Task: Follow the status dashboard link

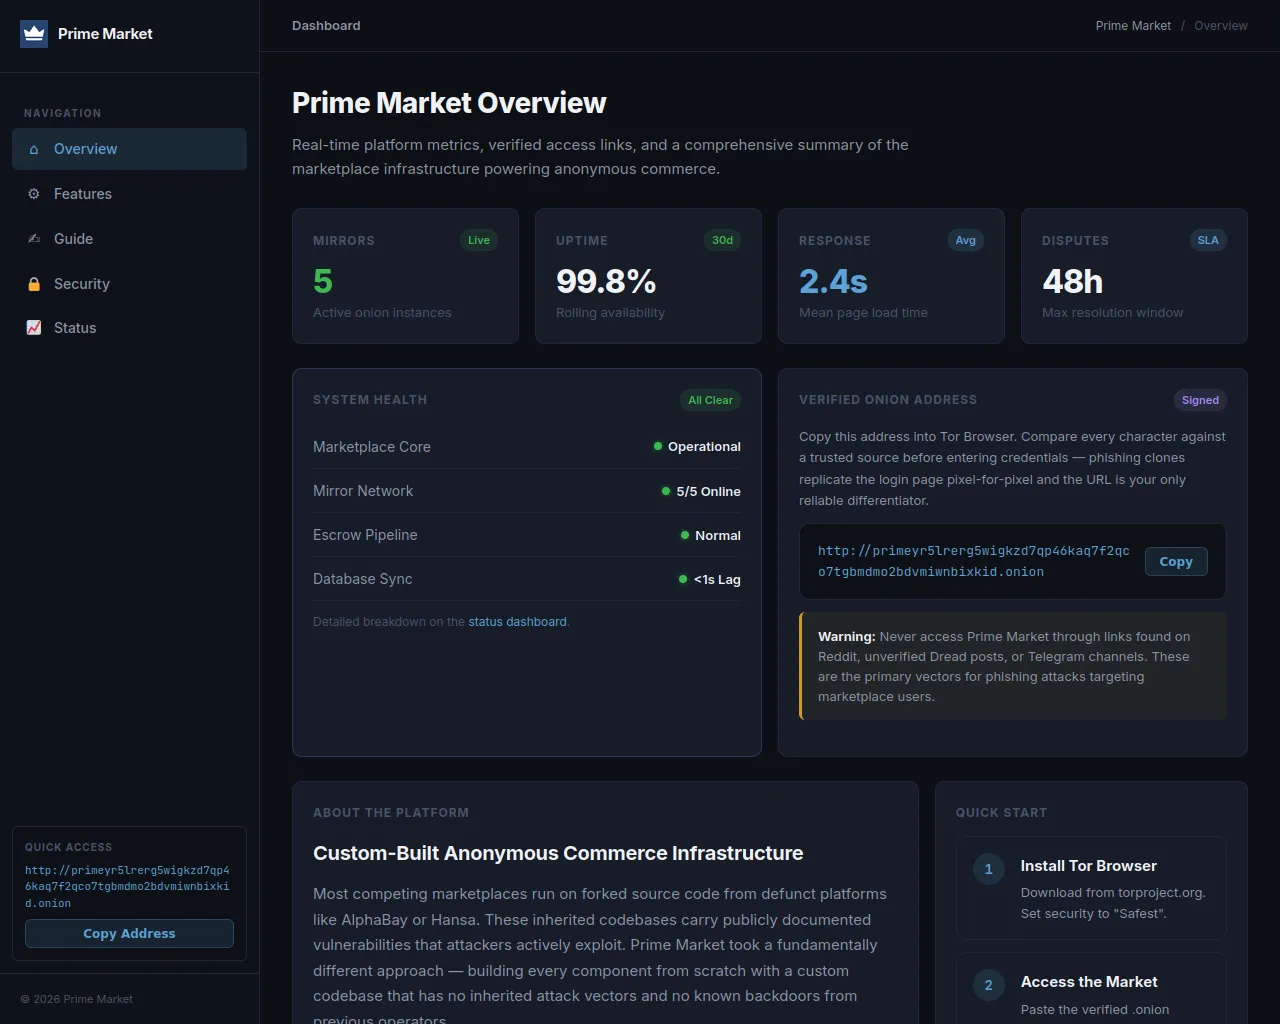Action: click(517, 622)
